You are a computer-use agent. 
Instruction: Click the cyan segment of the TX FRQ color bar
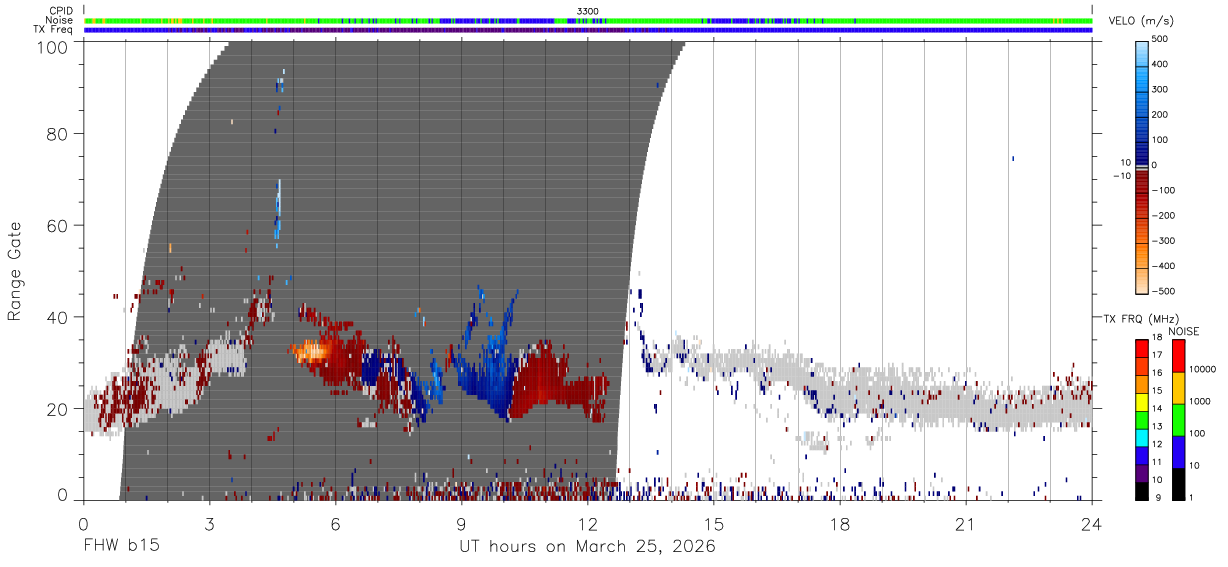coord(1142,437)
